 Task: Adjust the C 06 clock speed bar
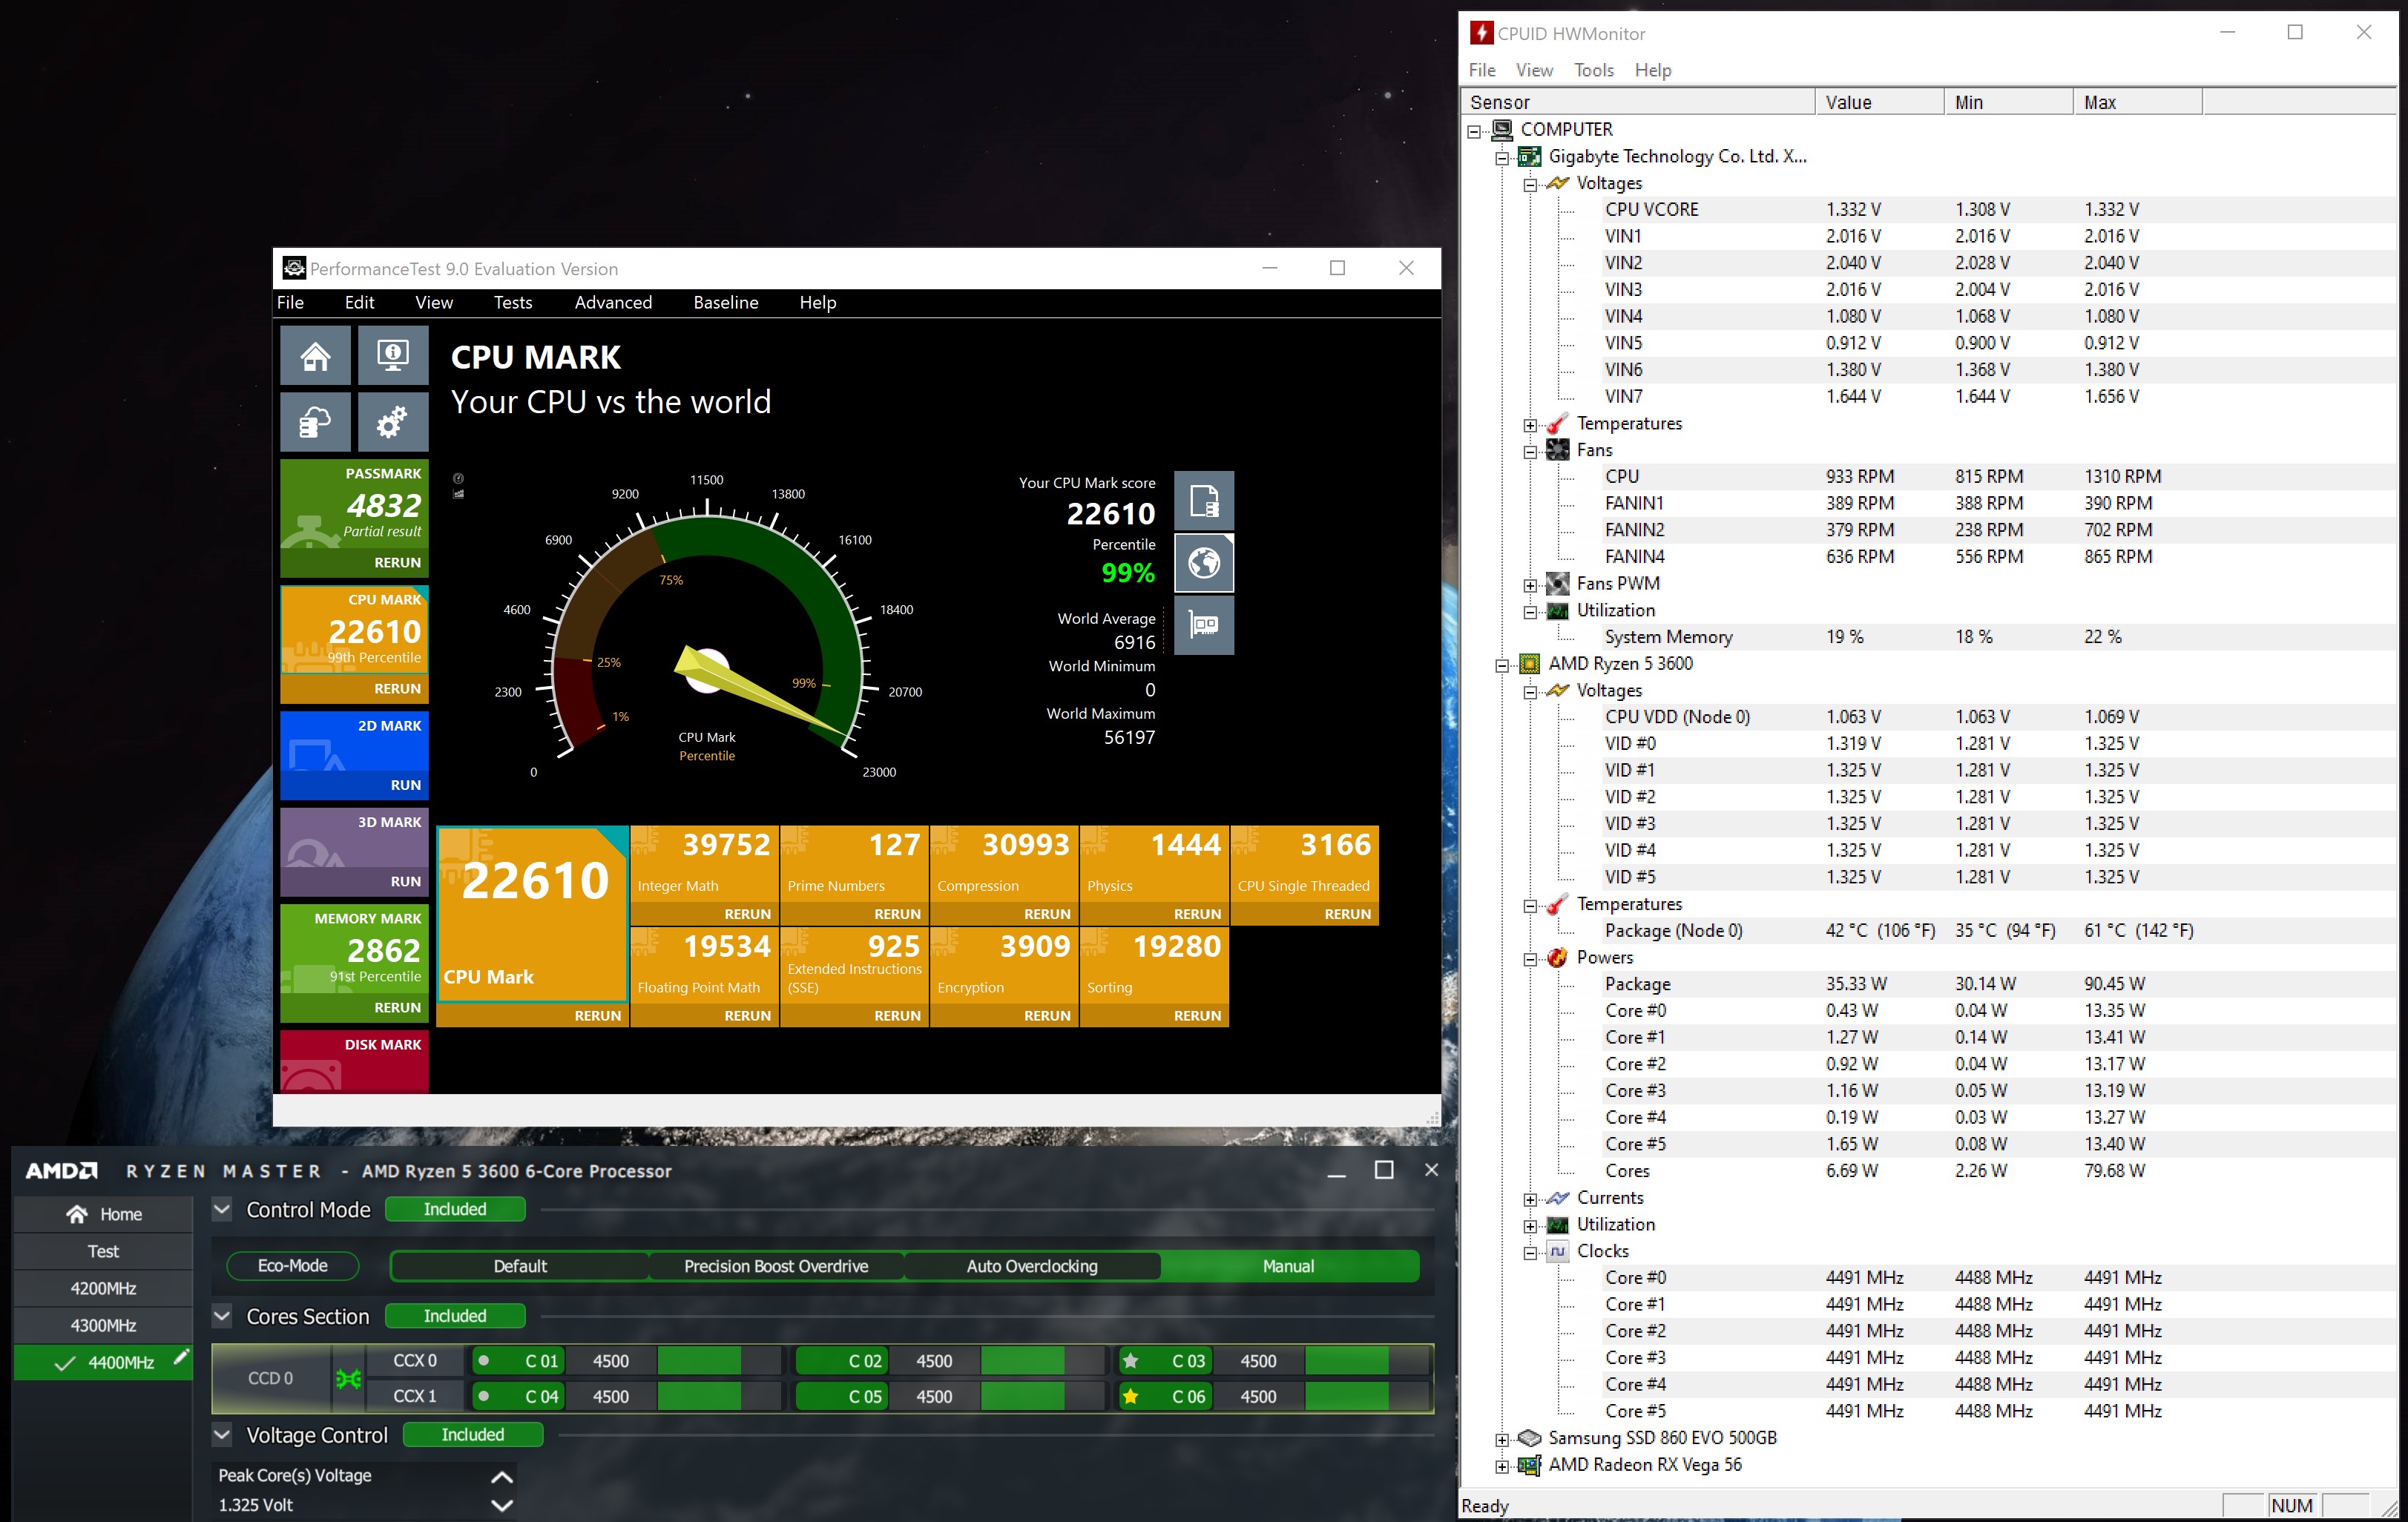click(x=1367, y=1396)
